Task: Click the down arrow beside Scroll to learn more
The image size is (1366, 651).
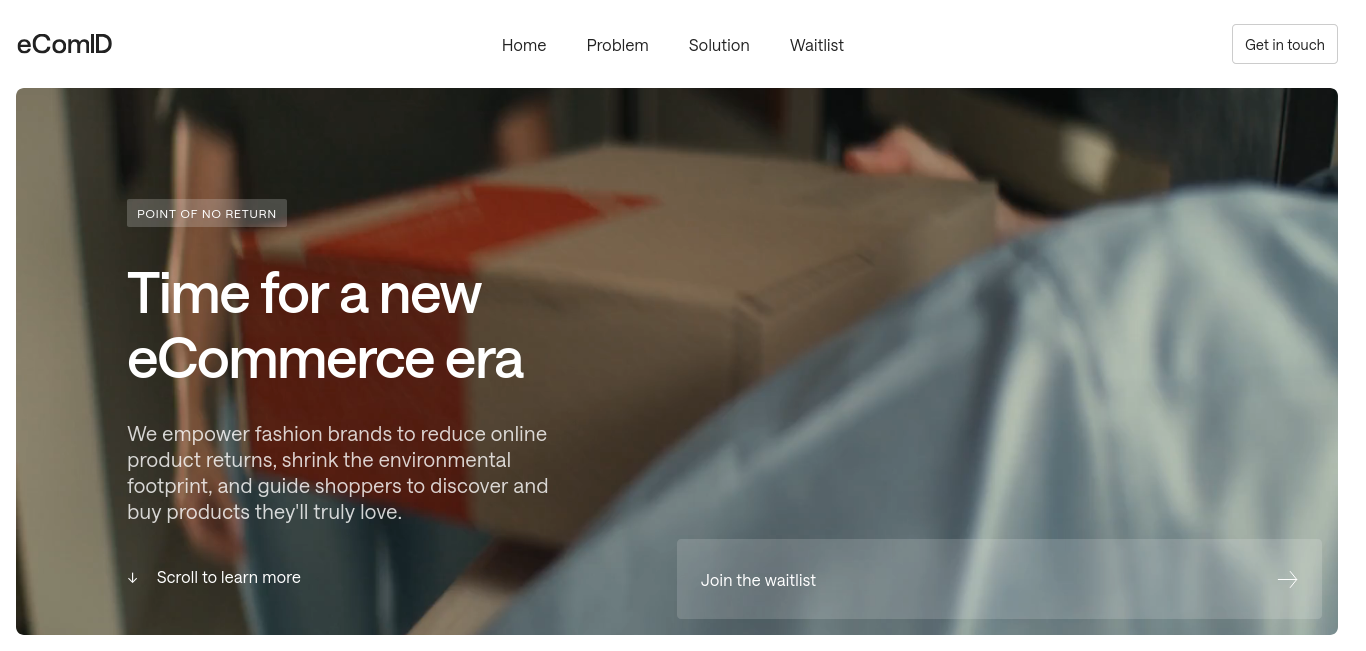Action: [133, 578]
